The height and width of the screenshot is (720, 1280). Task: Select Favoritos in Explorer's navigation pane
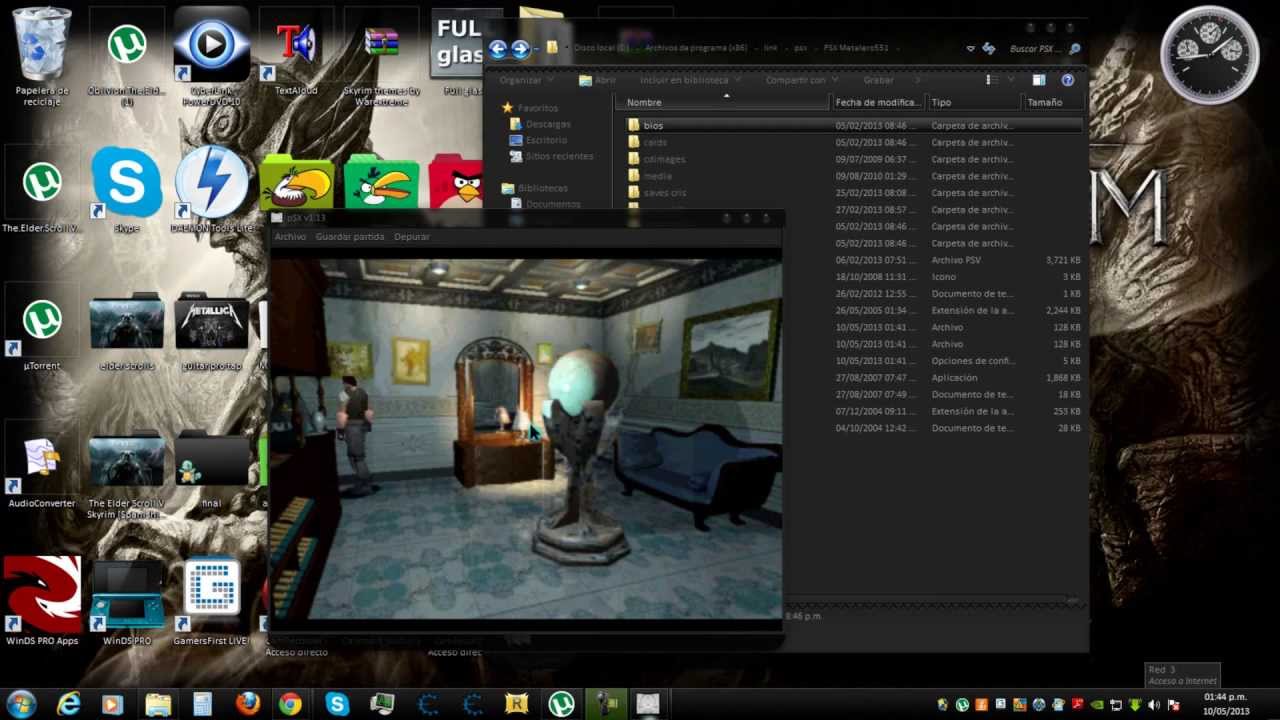538,108
